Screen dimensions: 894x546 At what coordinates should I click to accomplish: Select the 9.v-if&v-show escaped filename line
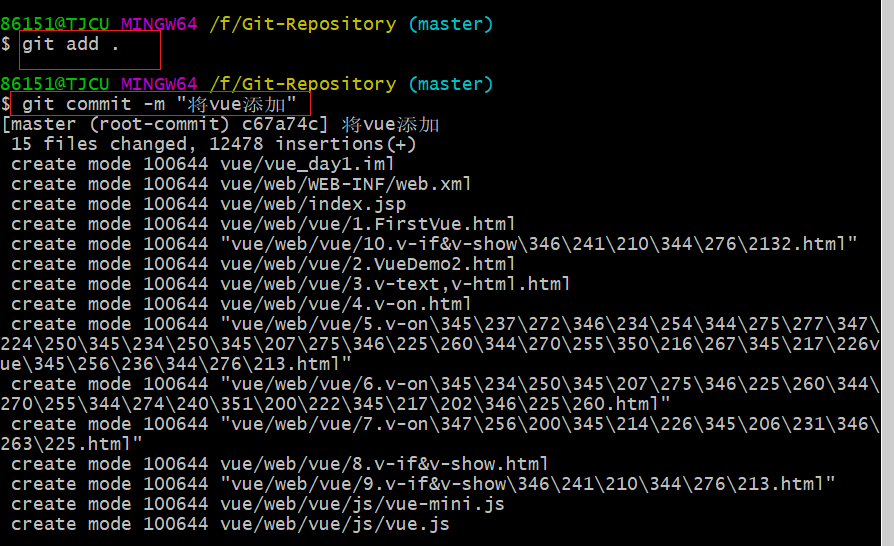pos(527,484)
